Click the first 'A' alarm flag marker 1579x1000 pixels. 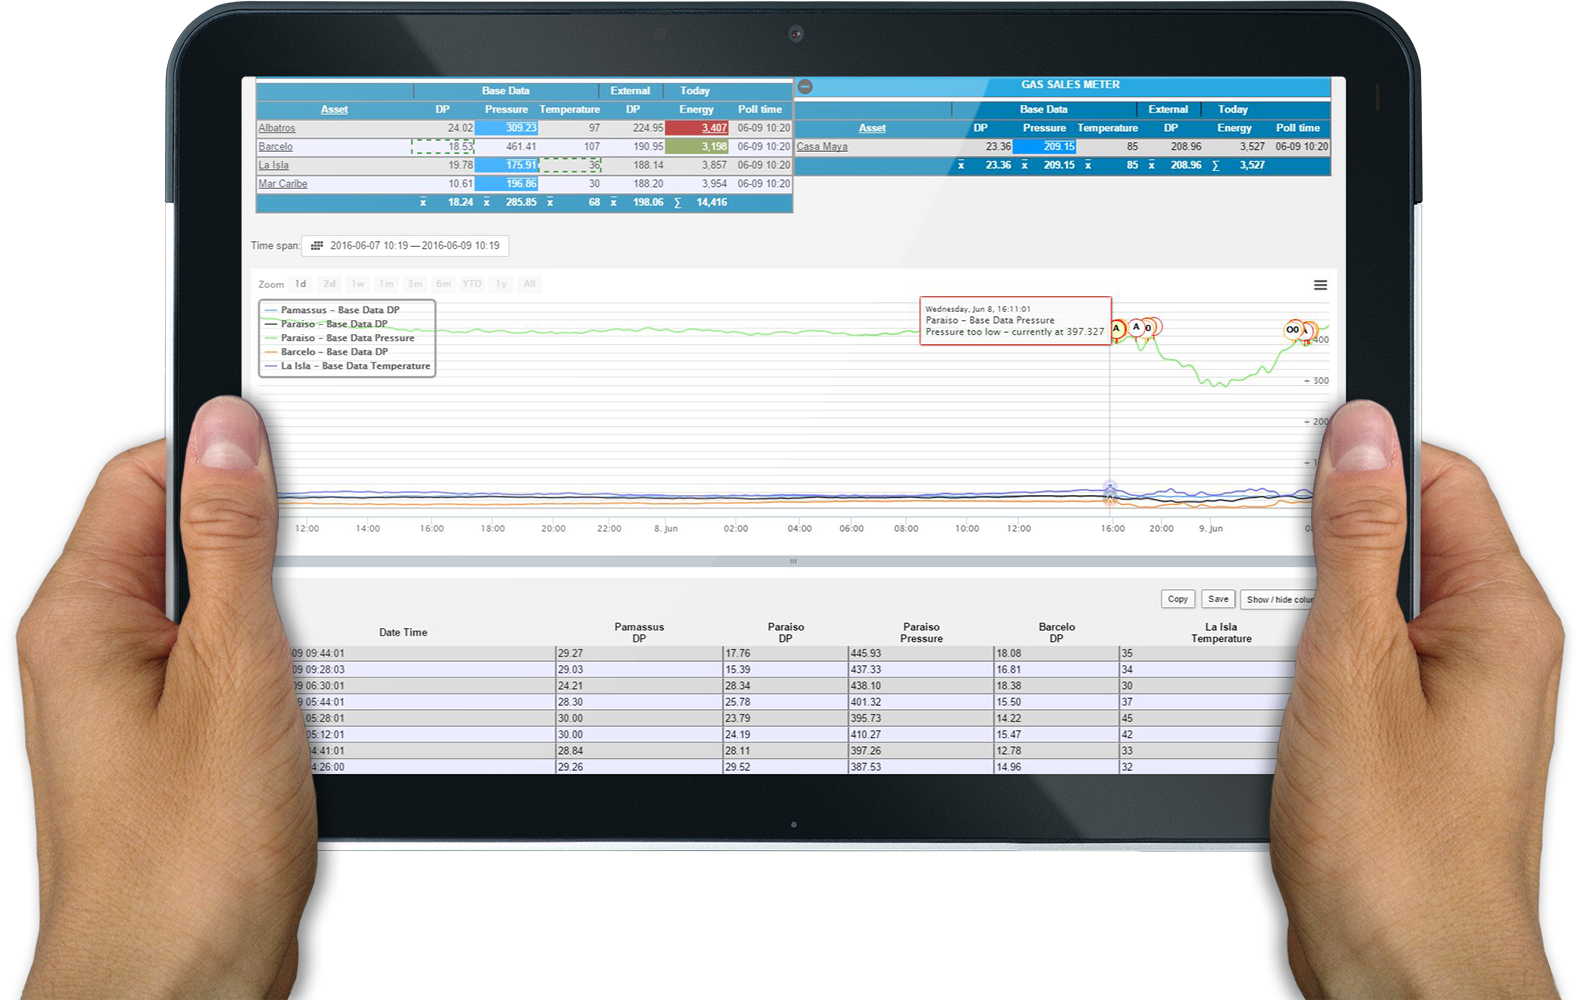point(1117,328)
